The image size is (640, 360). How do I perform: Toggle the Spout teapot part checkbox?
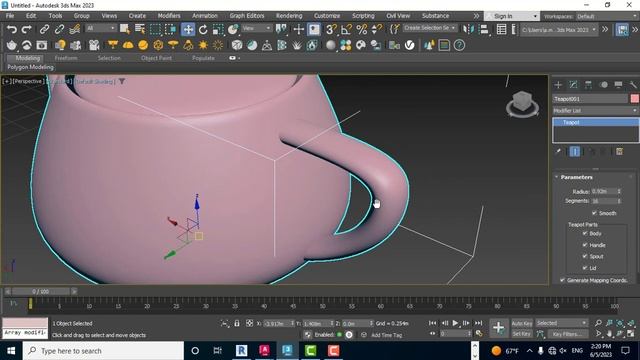click(585, 256)
